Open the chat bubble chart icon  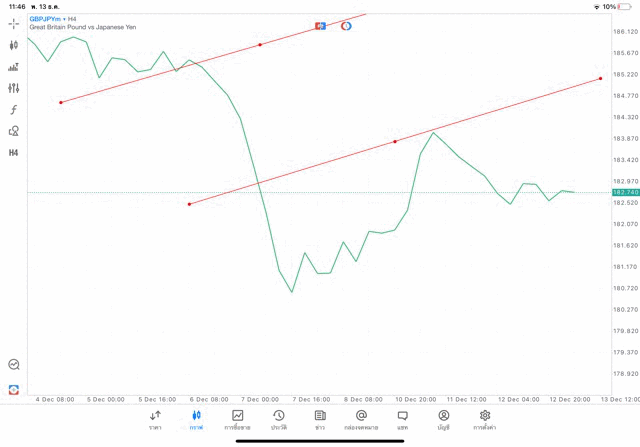point(14,365)
